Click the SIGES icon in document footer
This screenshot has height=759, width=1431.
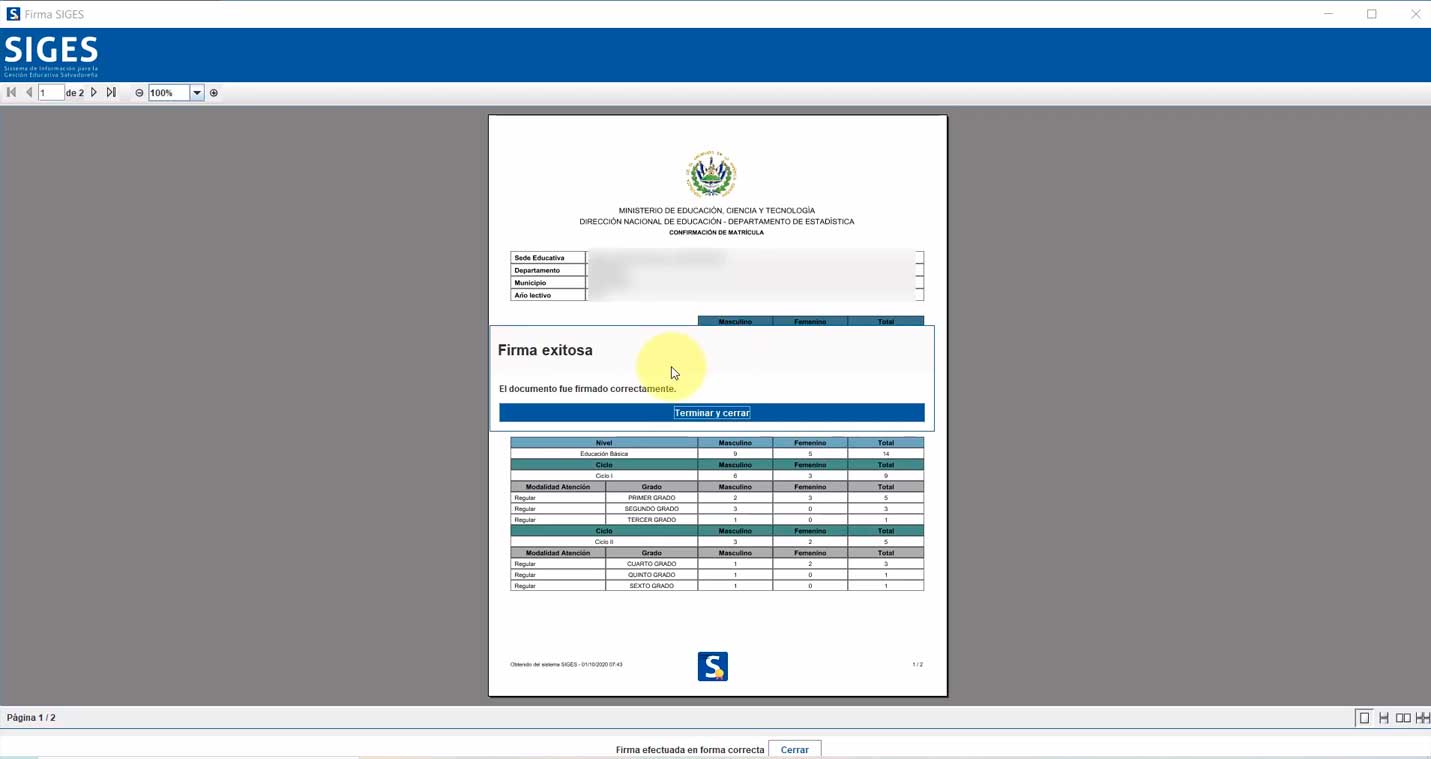pyautogui.click(x=712, y=666)
